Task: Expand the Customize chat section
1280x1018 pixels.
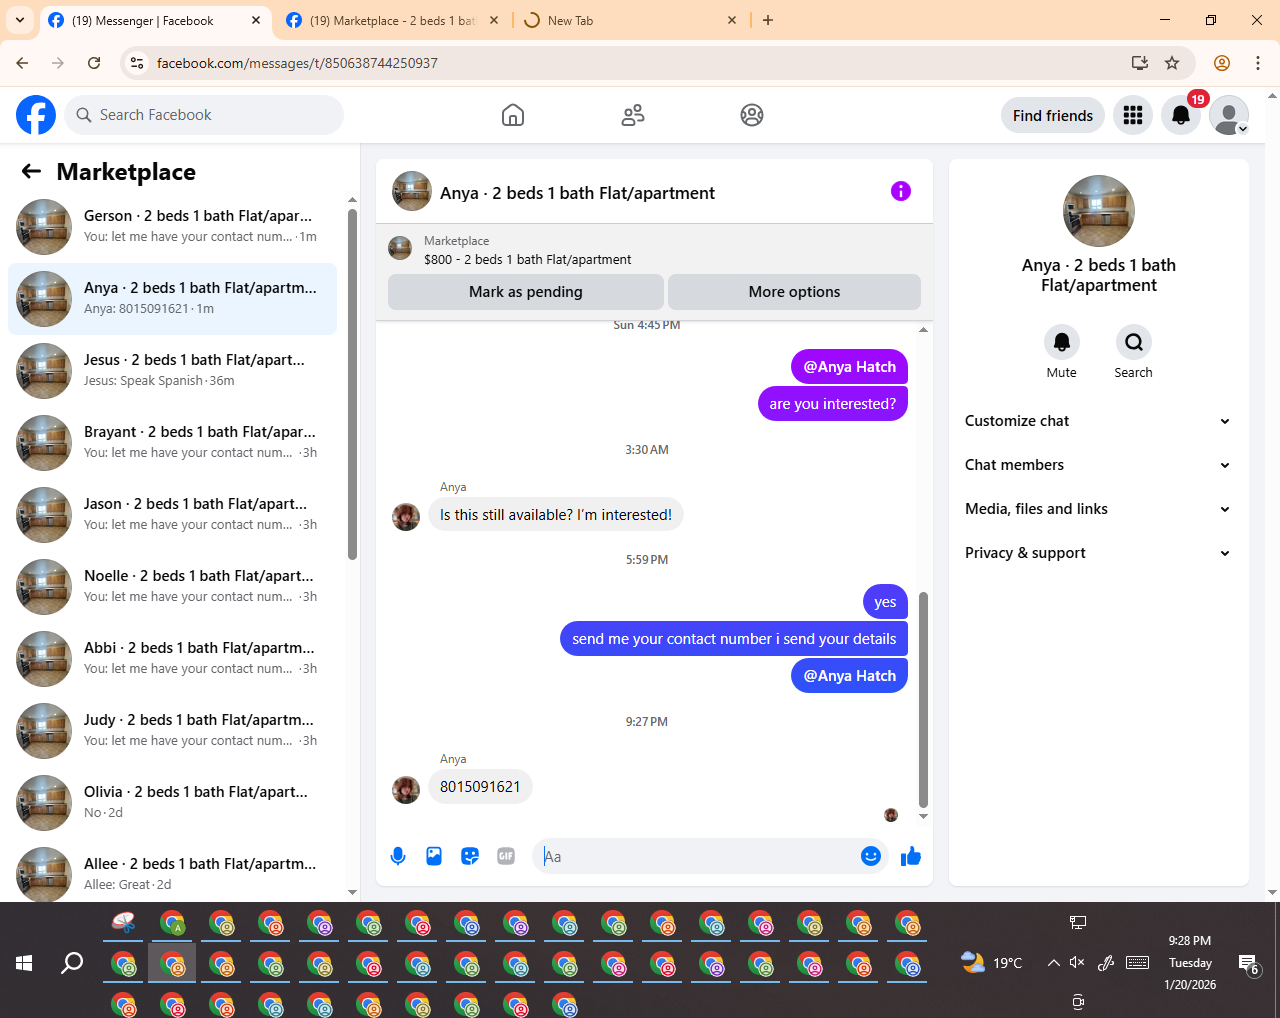Action: [x=1098, y=421]
